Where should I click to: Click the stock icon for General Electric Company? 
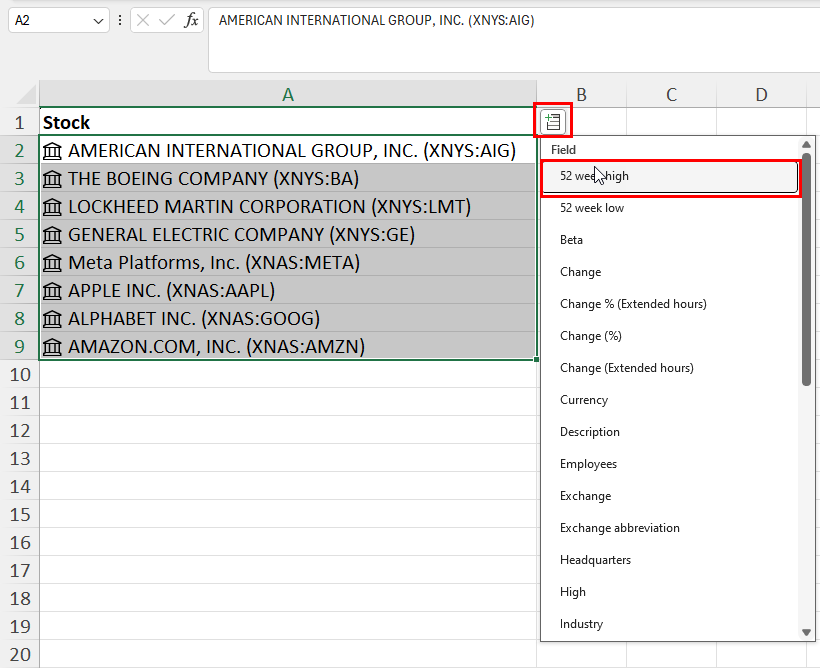(x=52, y=235)
